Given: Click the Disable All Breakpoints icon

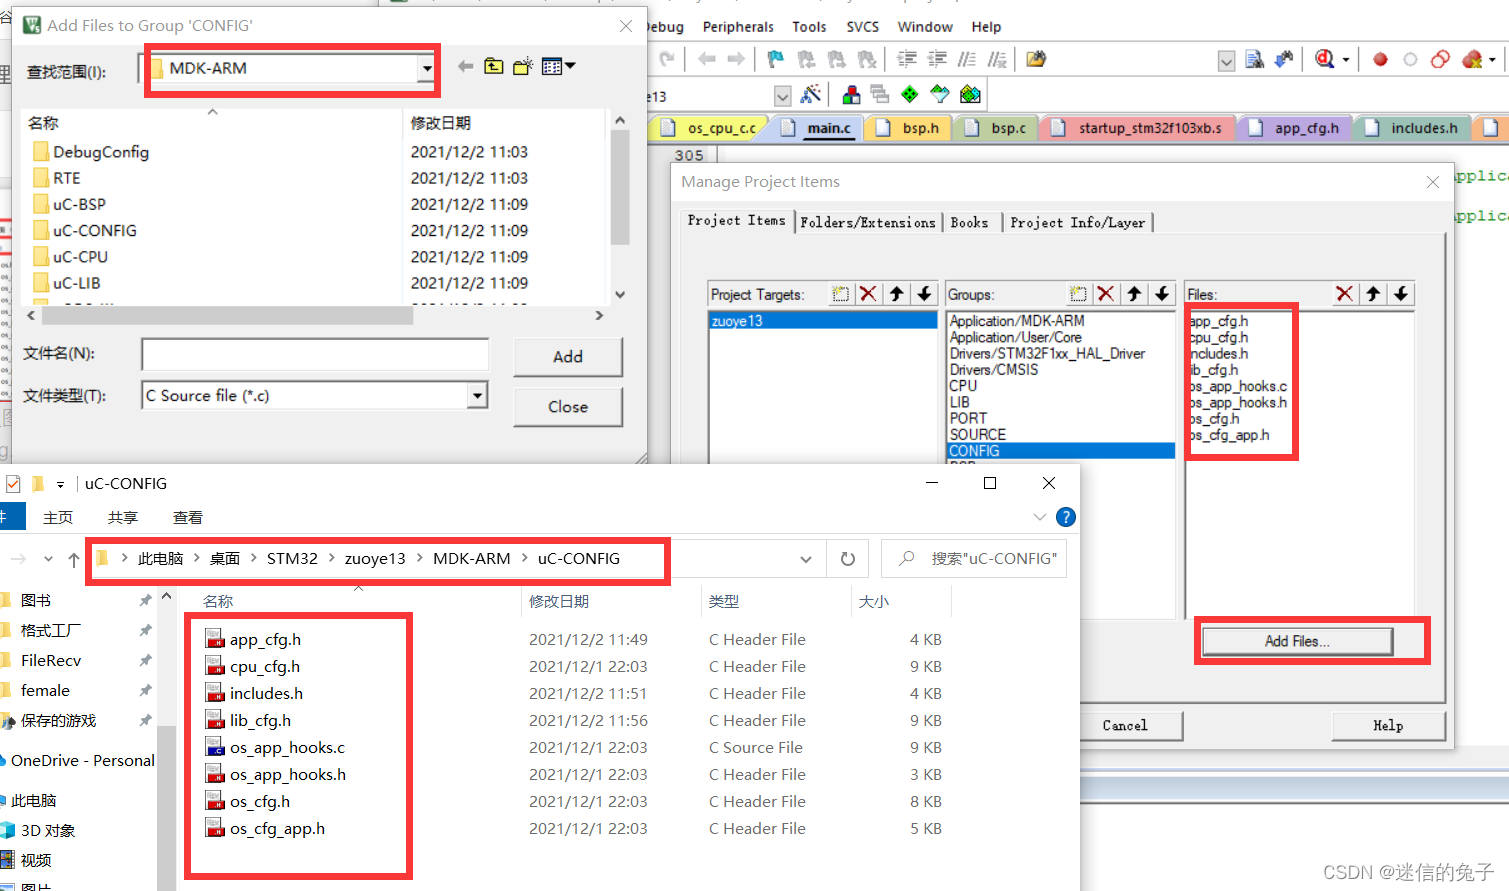Looking at the screenshot, I should 1440,59.
